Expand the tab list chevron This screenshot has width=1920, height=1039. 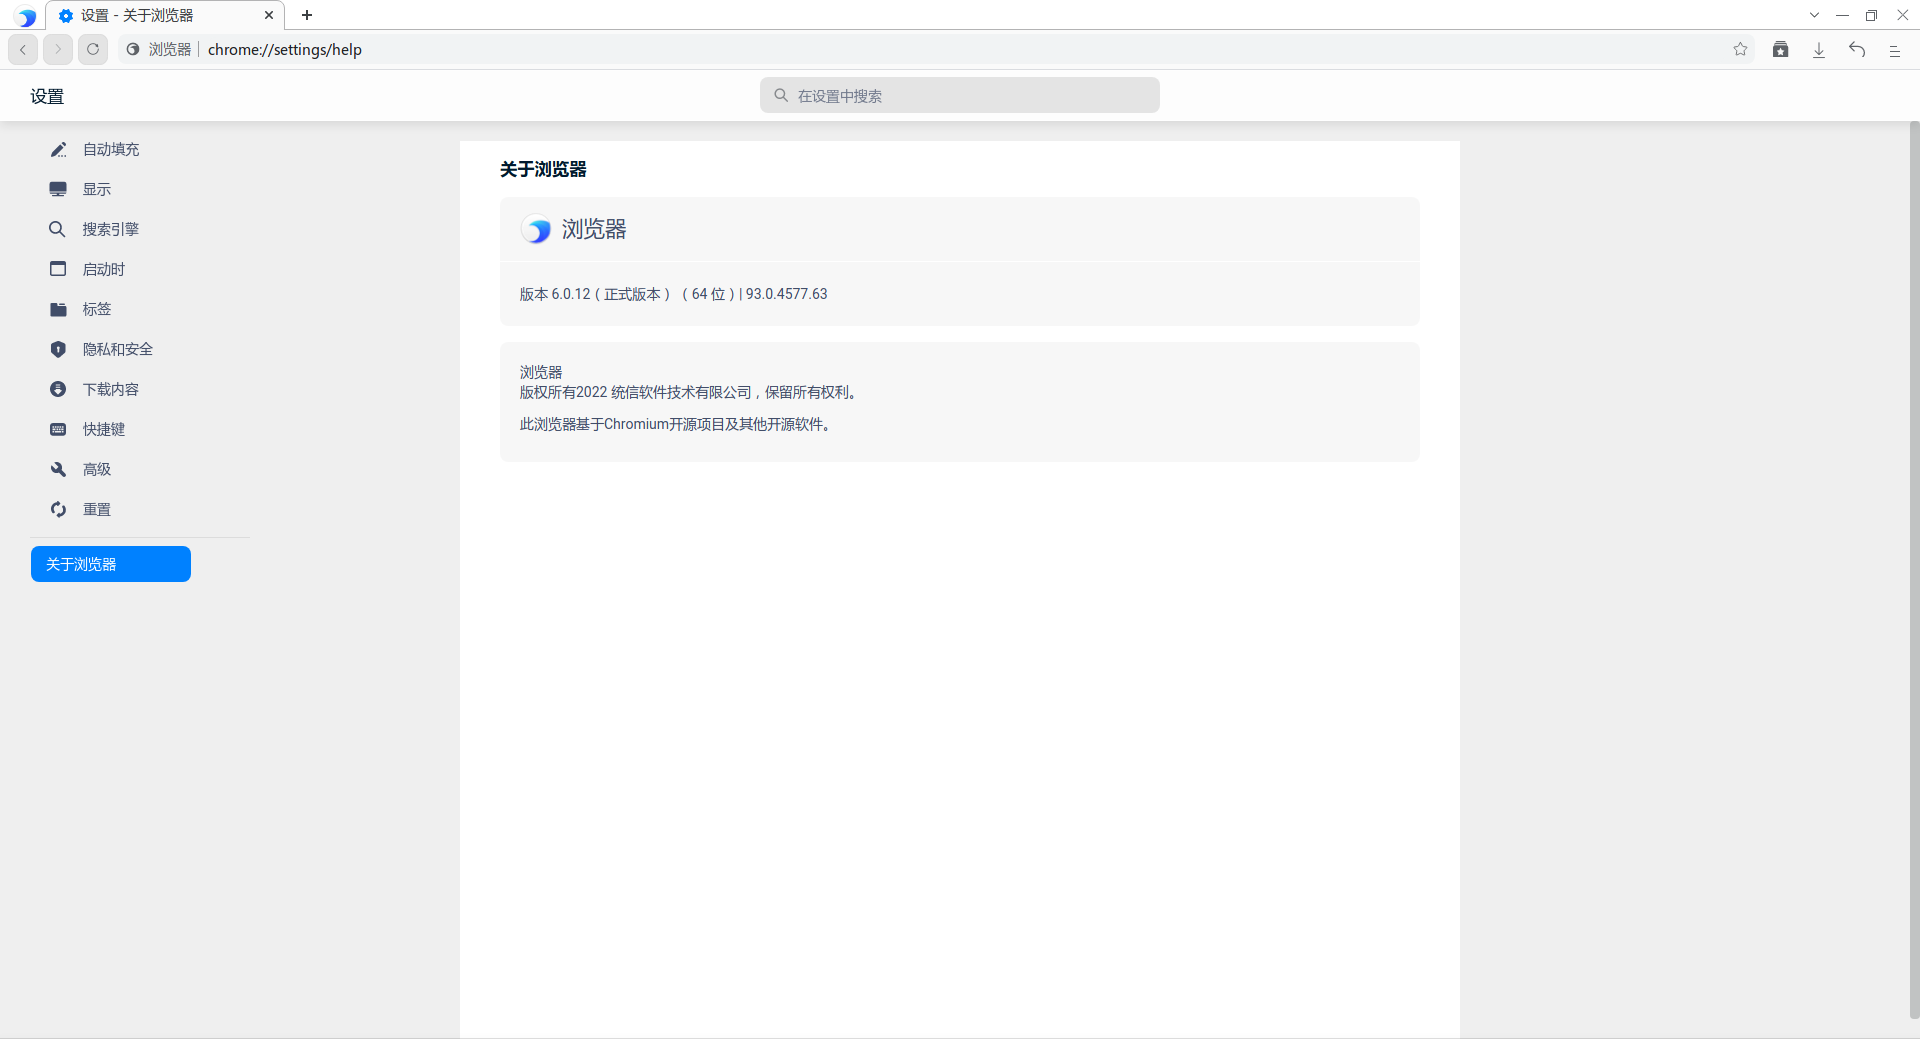1814,15
